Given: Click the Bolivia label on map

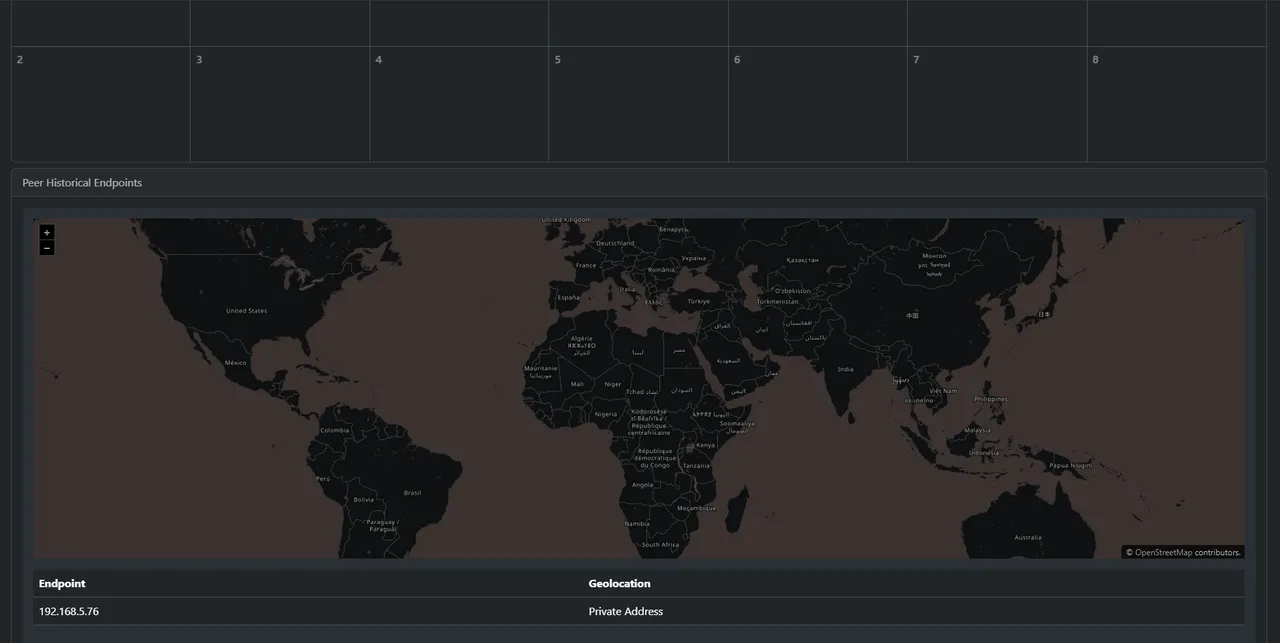Looking at the screenshot, I should [x=363, y=499].
